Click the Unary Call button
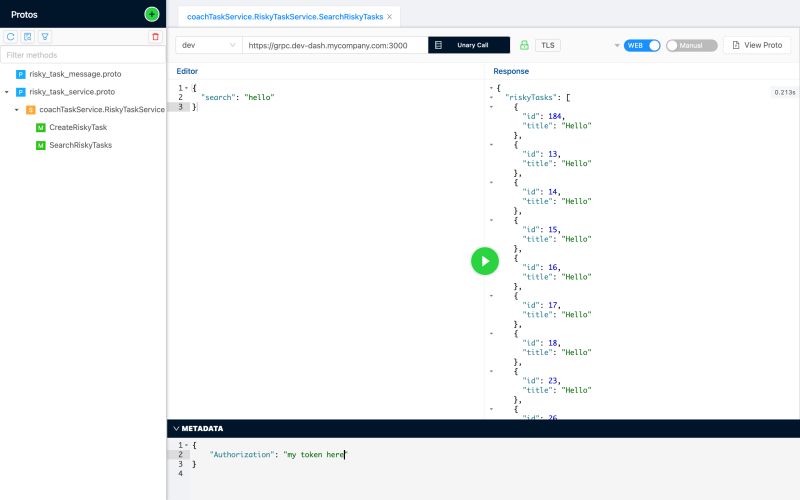Screen dimensions: 800x500 [x=469, y=45]
